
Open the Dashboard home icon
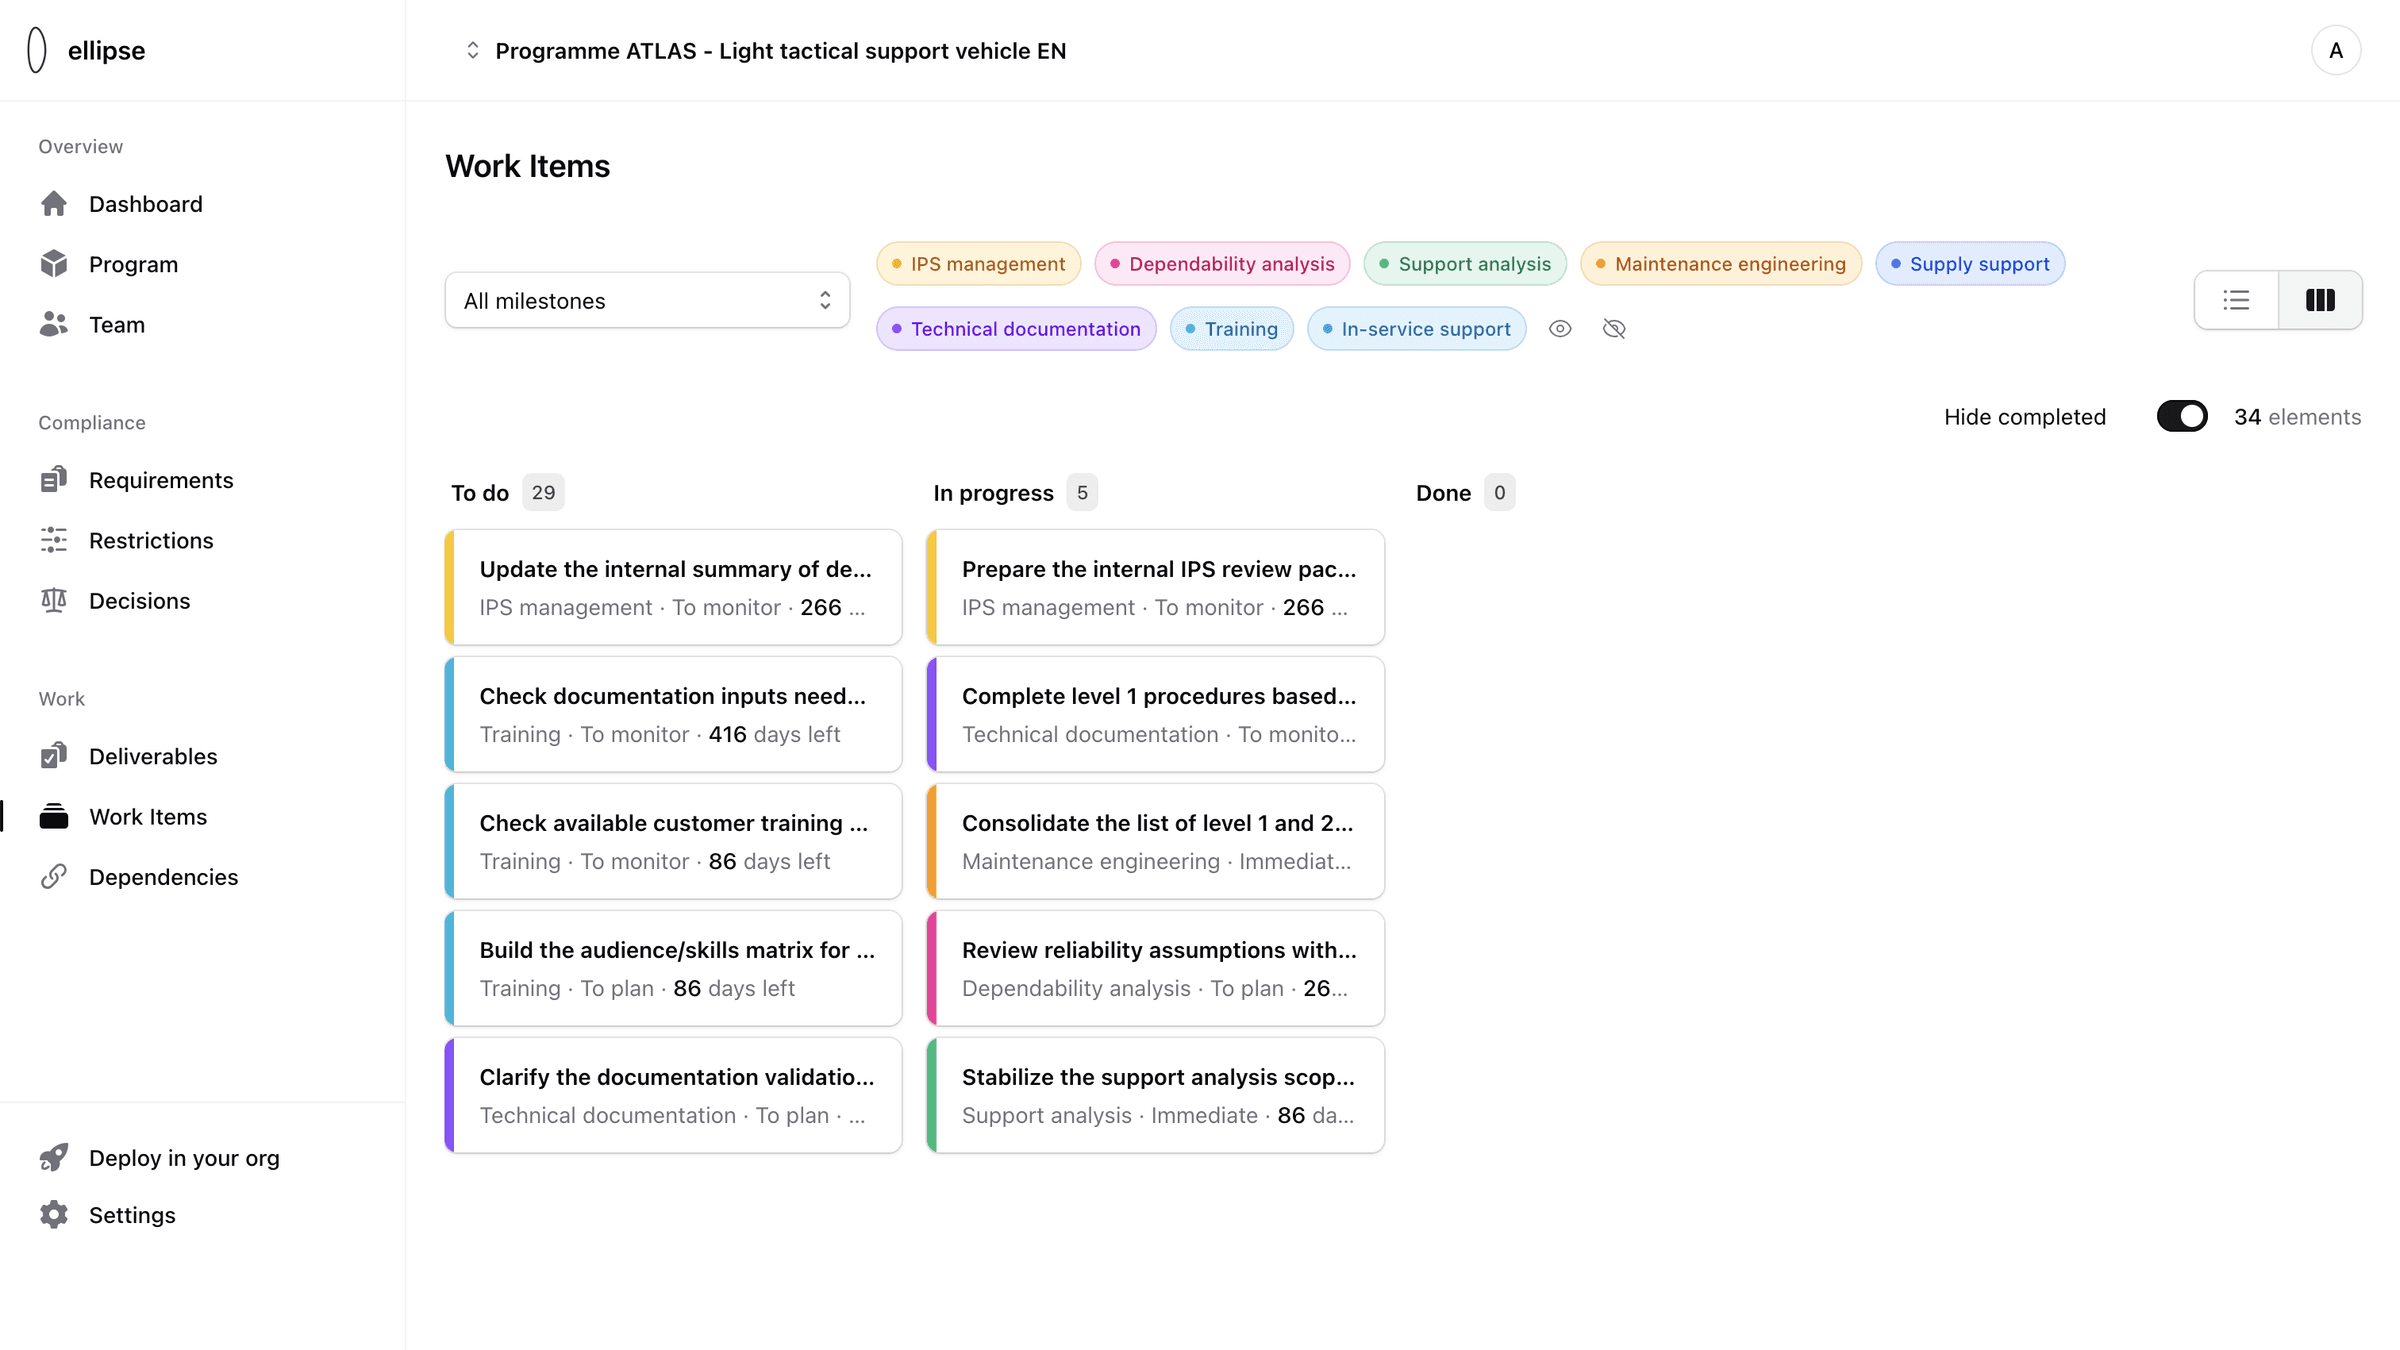54,204
